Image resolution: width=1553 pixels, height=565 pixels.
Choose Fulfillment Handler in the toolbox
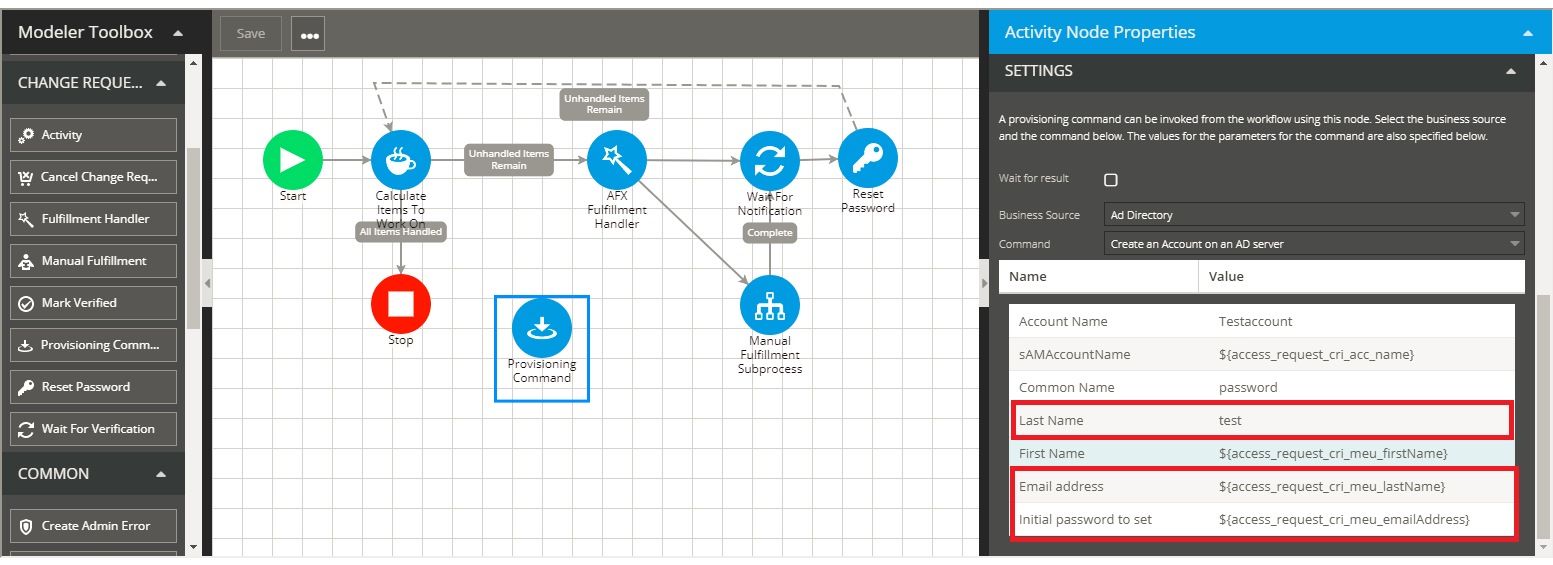click(93, 219)
